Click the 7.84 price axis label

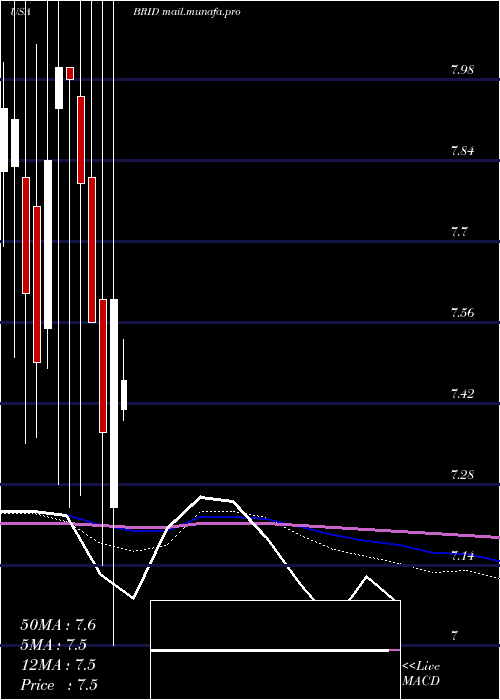point(462,151)
